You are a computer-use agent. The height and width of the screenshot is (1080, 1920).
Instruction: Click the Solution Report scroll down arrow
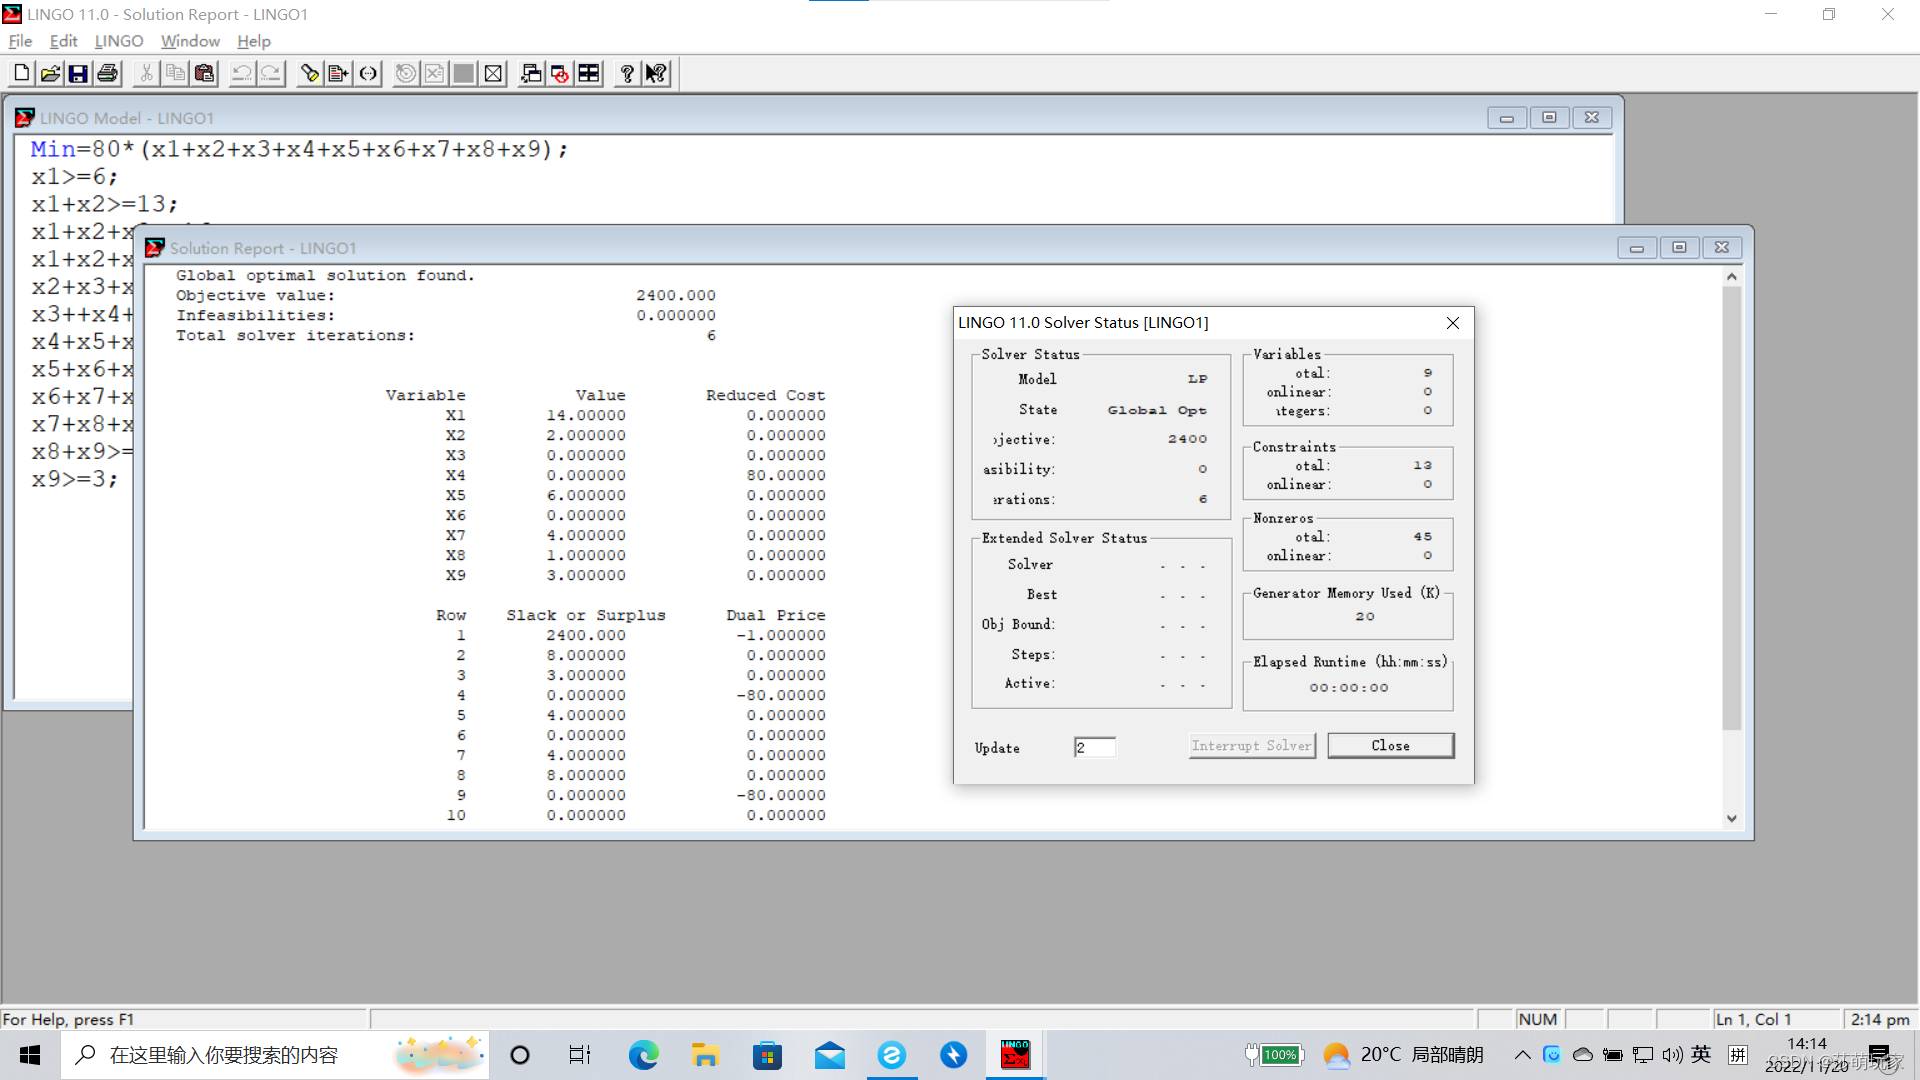coord(1732,818)
